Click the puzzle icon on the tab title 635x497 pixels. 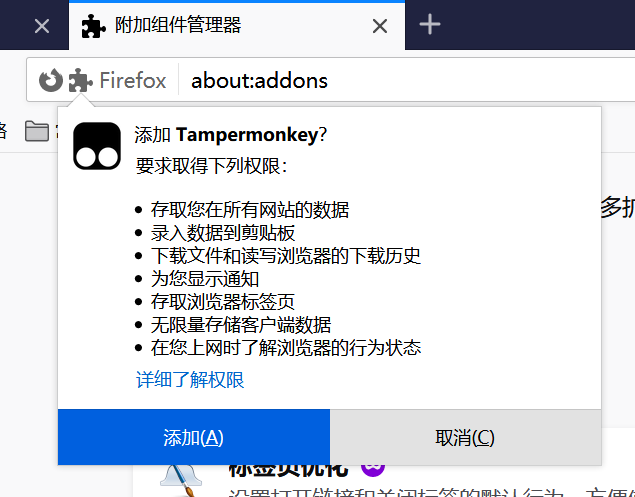tap(94, 26)
